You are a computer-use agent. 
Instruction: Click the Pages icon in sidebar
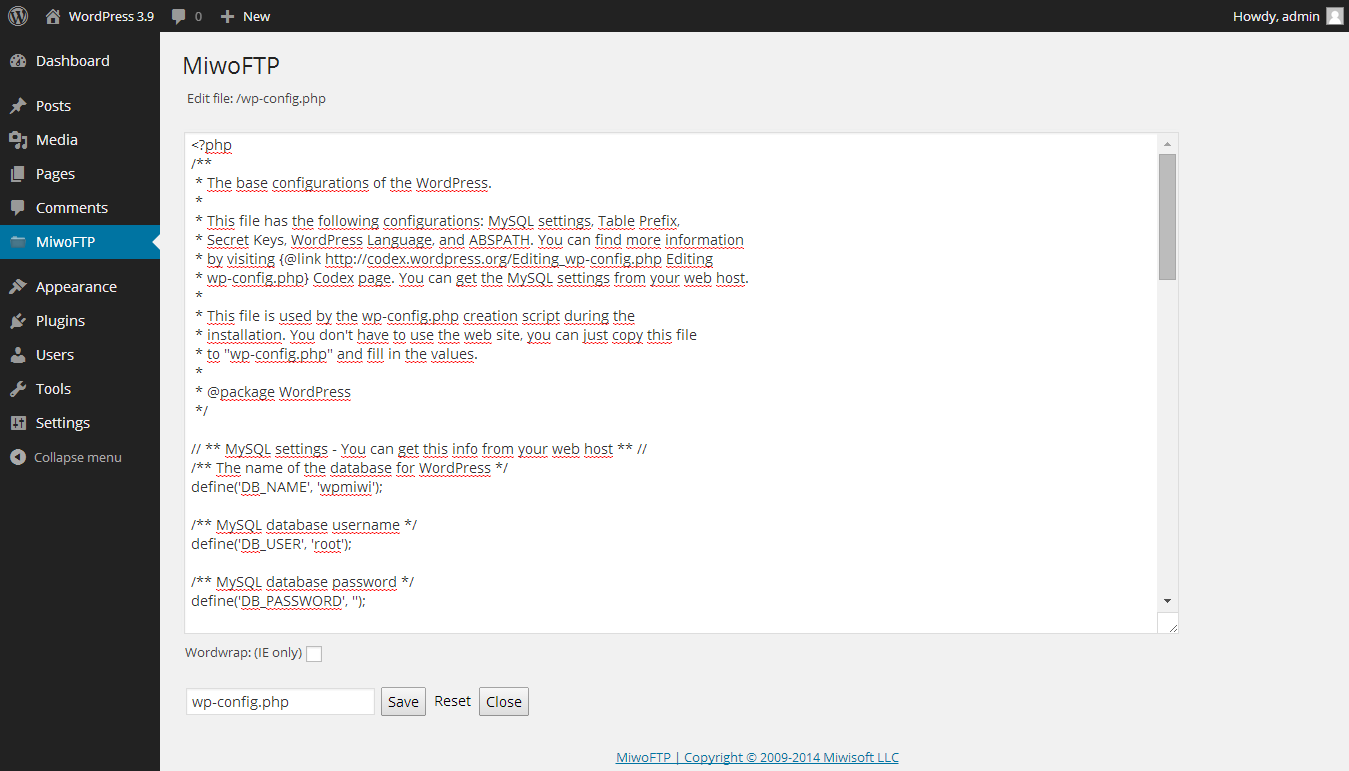18,174
